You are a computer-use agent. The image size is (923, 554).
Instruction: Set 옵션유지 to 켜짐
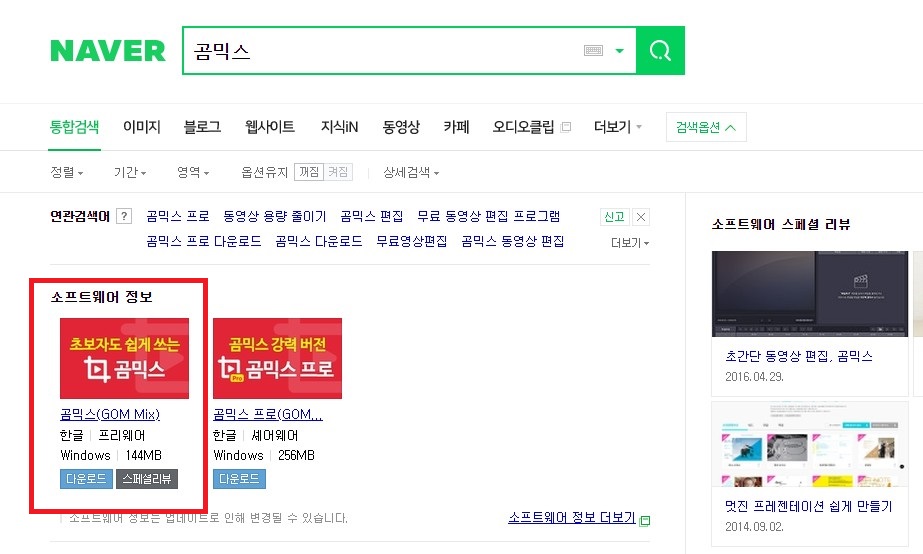[x=338, y=171]
